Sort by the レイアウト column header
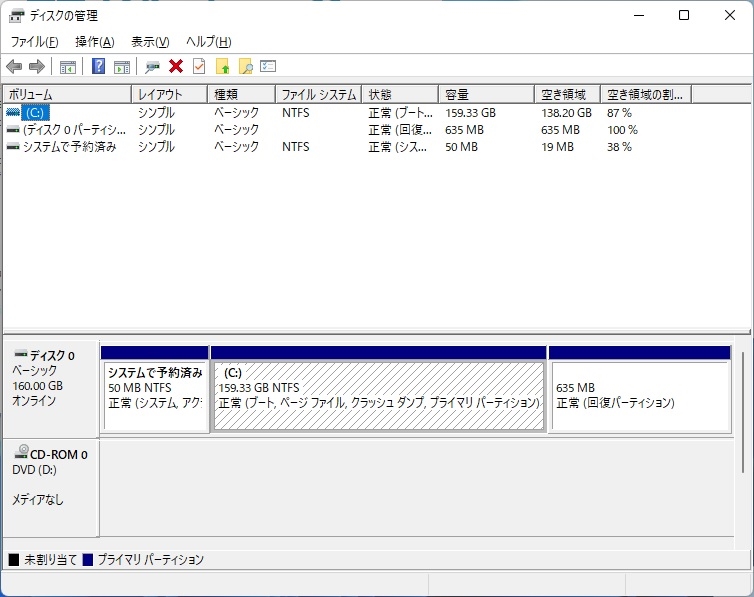The image size is (754, 597). [x=170, y=94]
